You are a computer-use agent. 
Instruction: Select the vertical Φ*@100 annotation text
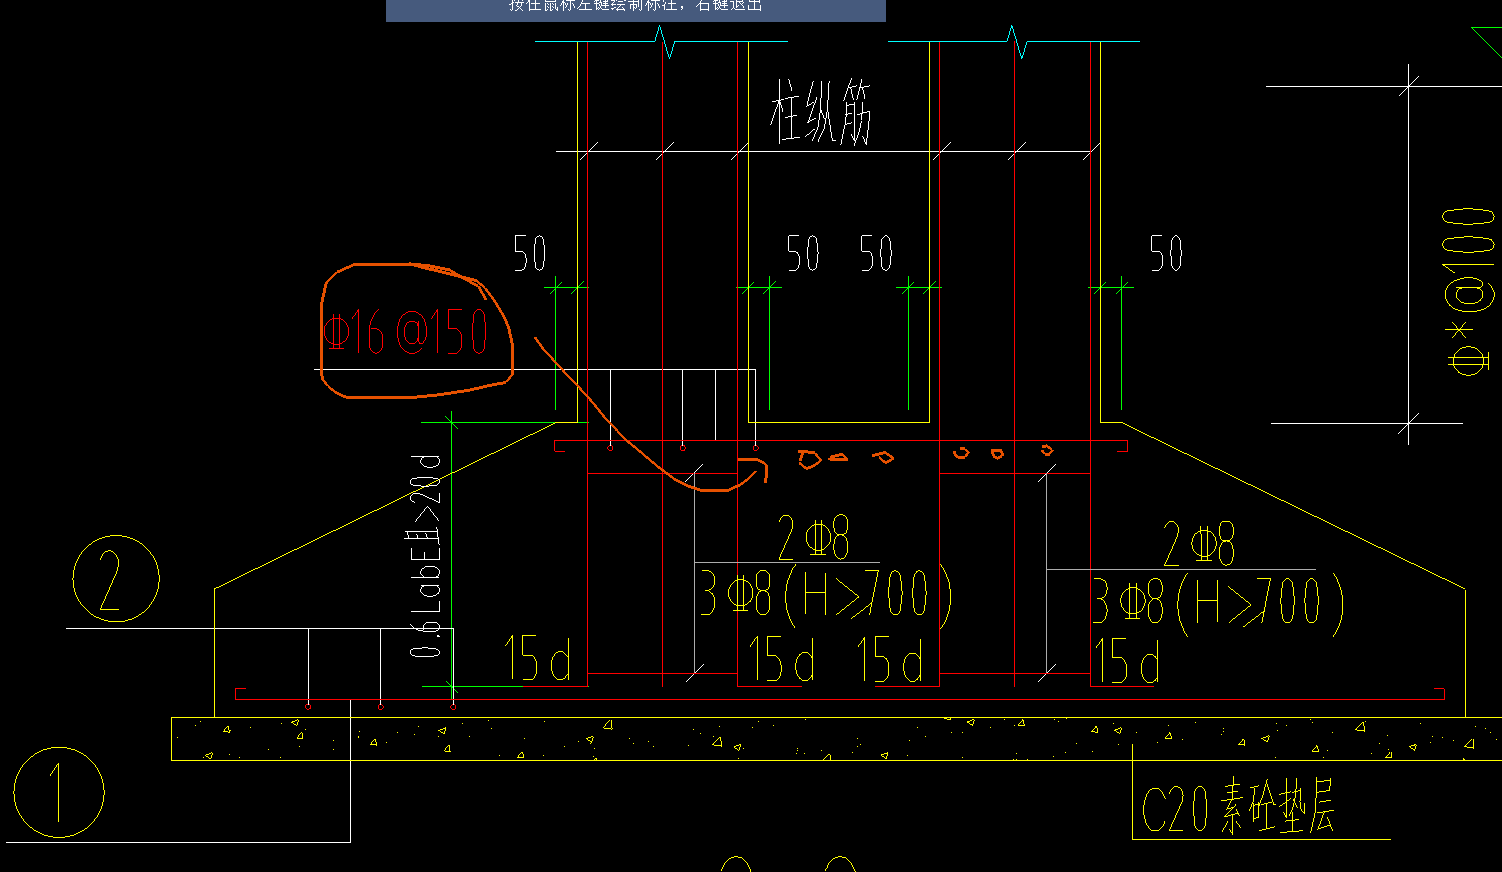coord(1468,292)
